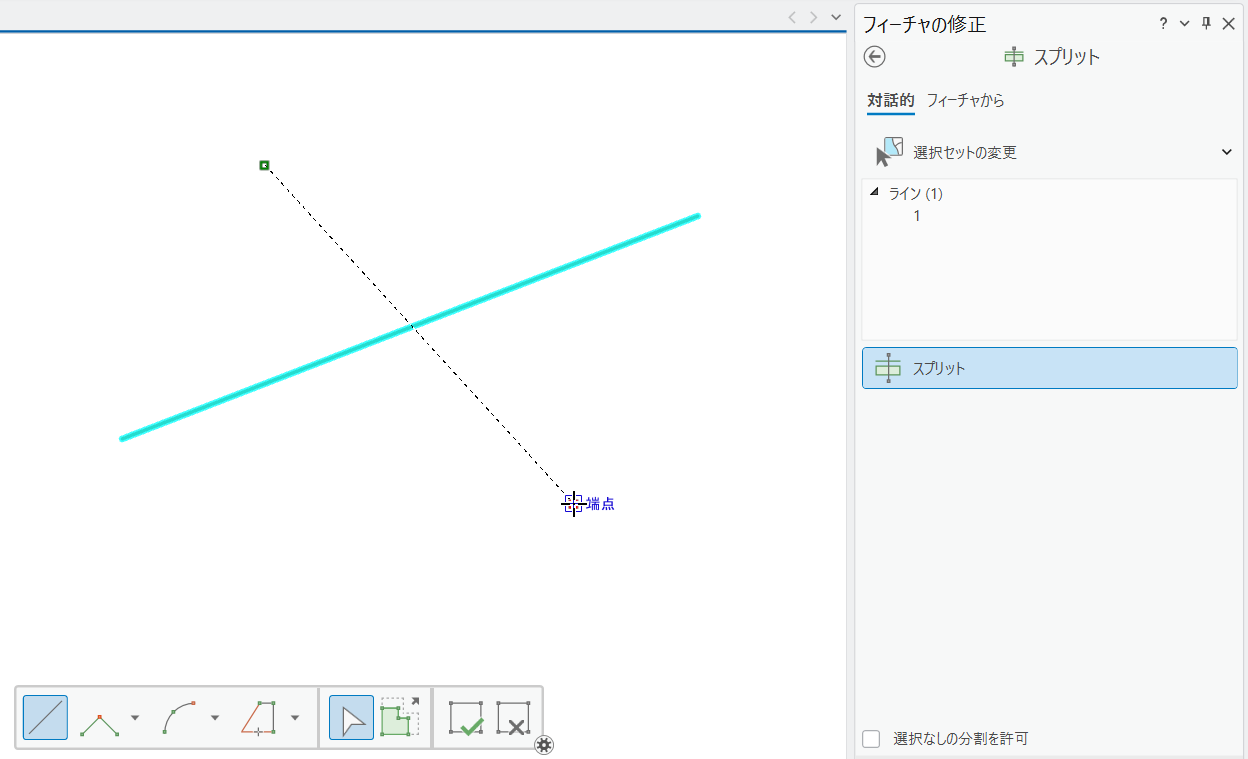Open the Trace tool dropdown arrow
Viewport: 1248px width, 759px height.
295,718
